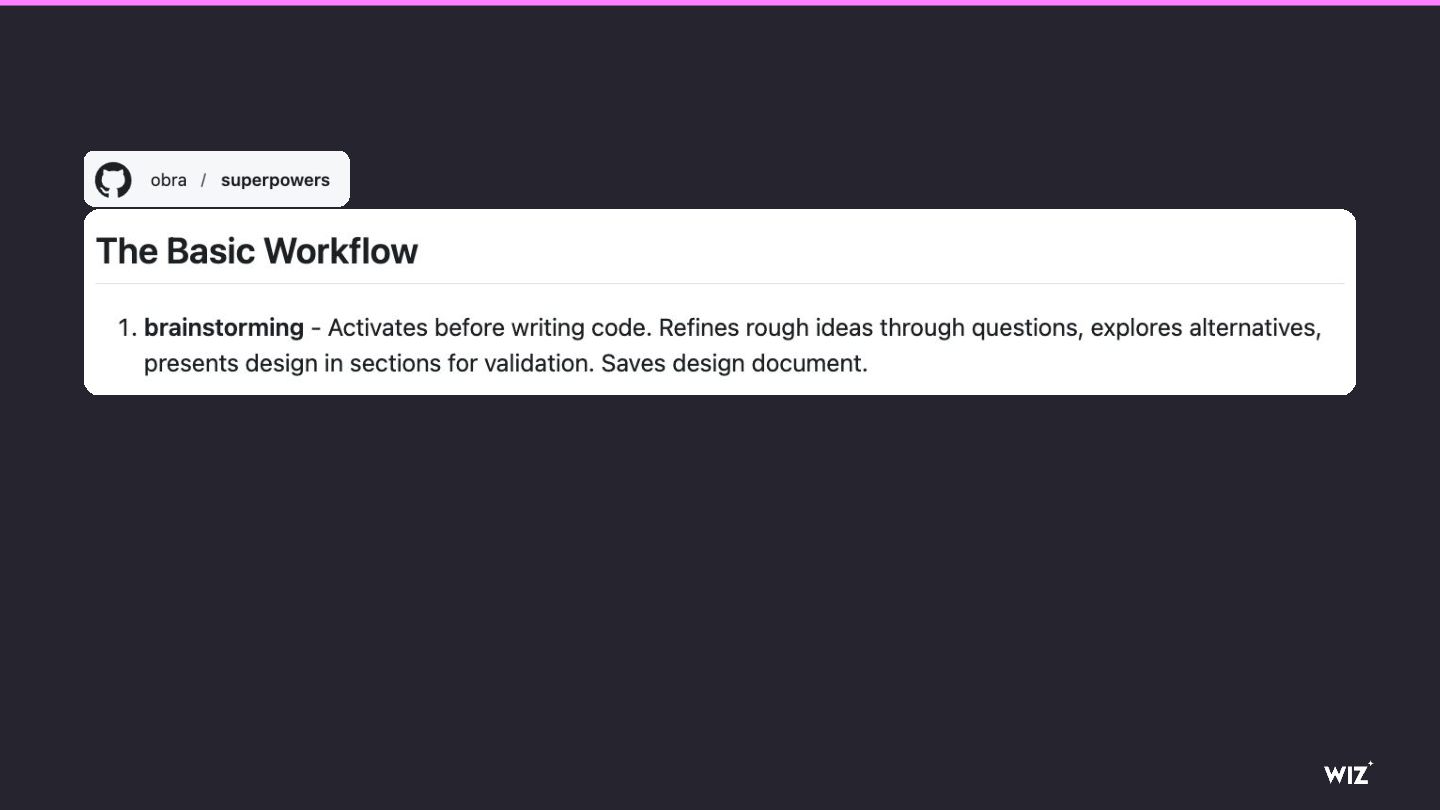1440x810 pixels.
Task: Click the small star on the WIZ logo
Action: click(x=1370, y=764)
